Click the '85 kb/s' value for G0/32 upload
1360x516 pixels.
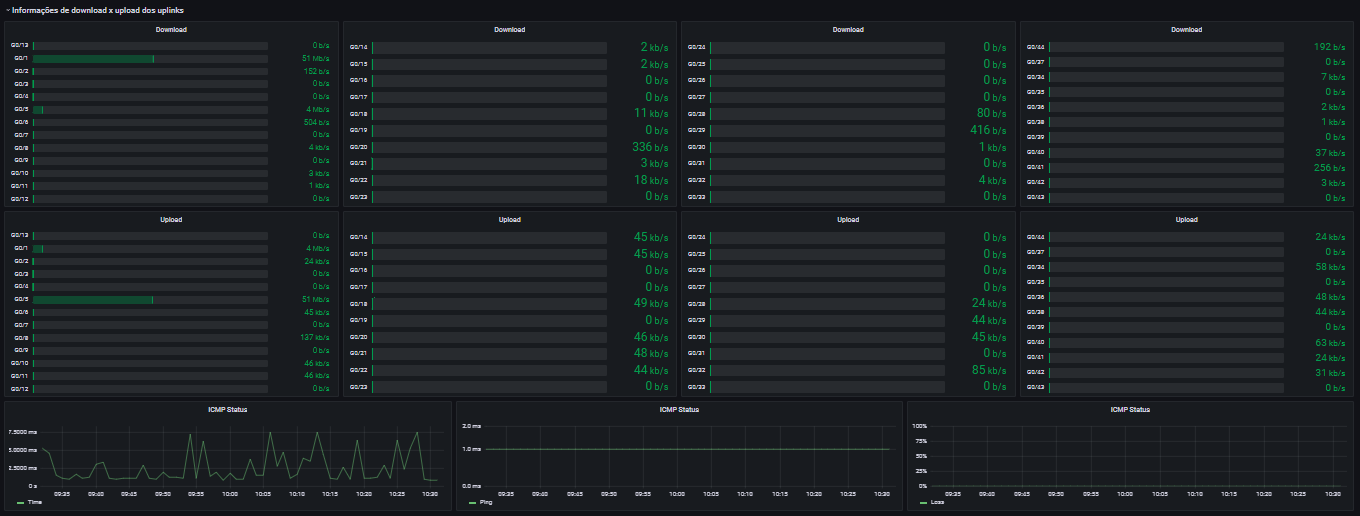pyautogui.click(x=989, y=370)
